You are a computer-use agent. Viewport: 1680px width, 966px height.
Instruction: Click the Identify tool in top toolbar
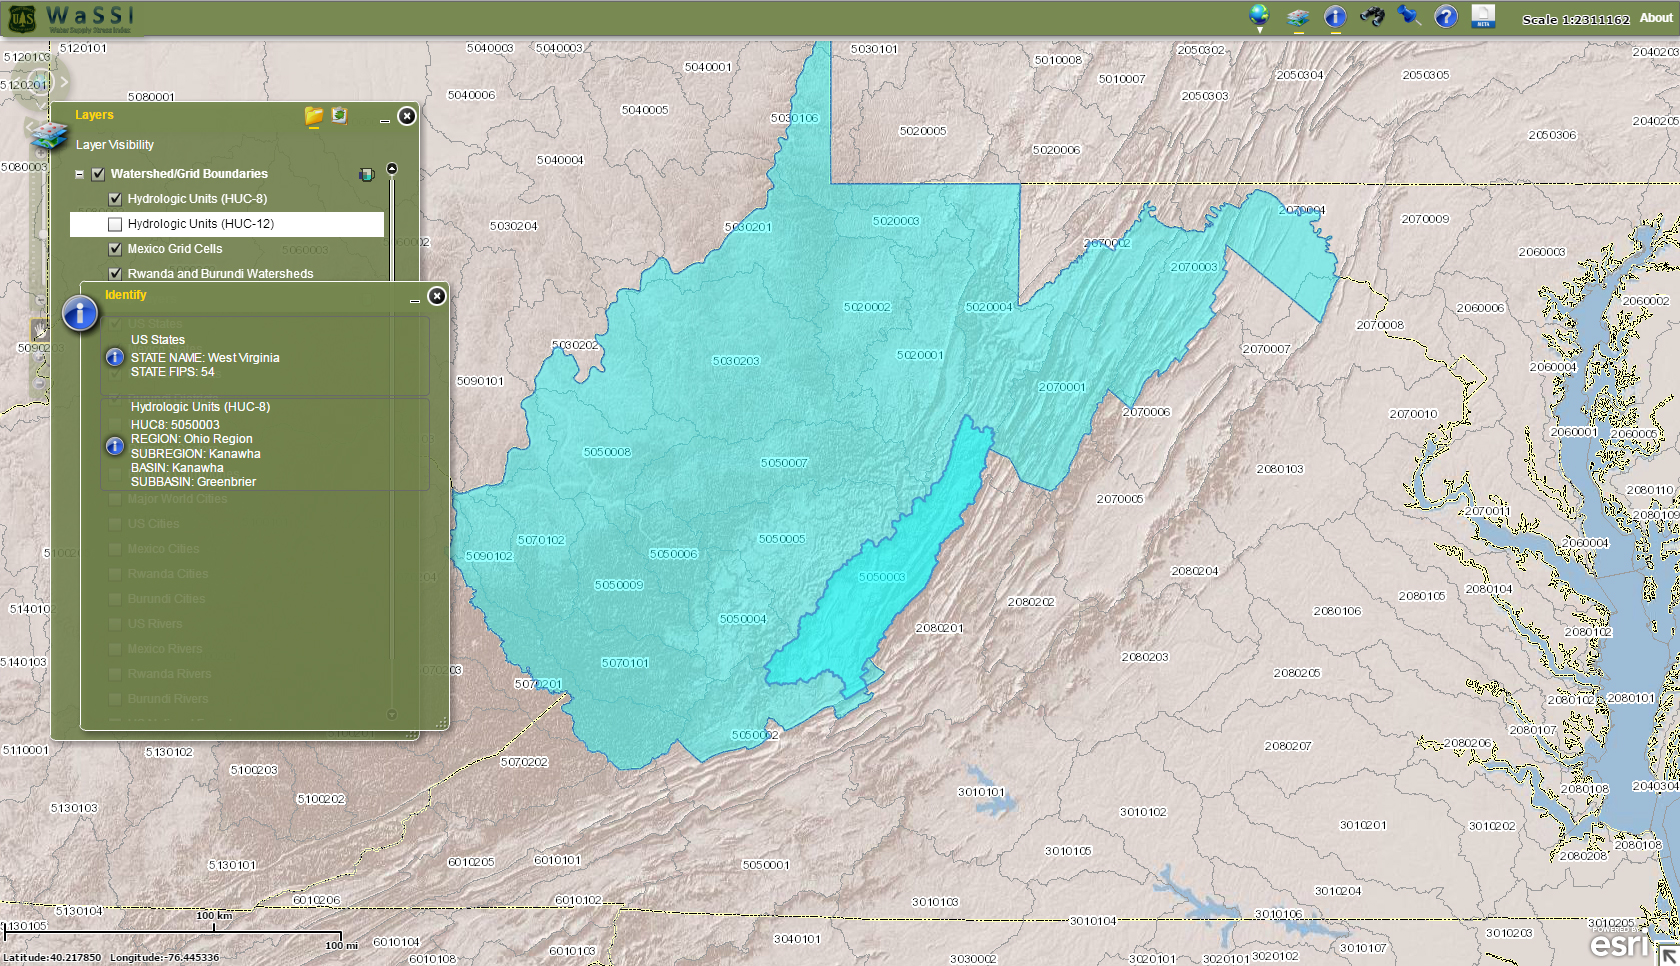(1335, 16)
